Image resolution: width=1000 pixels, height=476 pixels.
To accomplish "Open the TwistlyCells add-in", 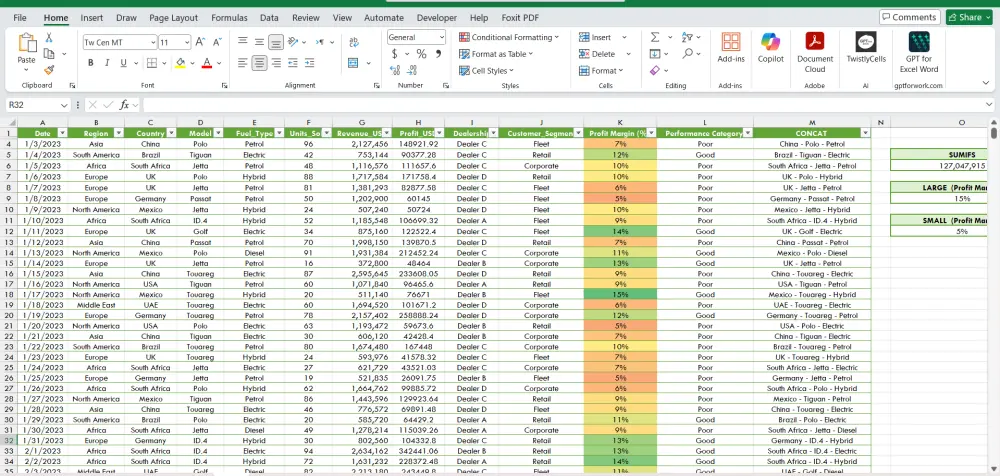I will 865,48.
